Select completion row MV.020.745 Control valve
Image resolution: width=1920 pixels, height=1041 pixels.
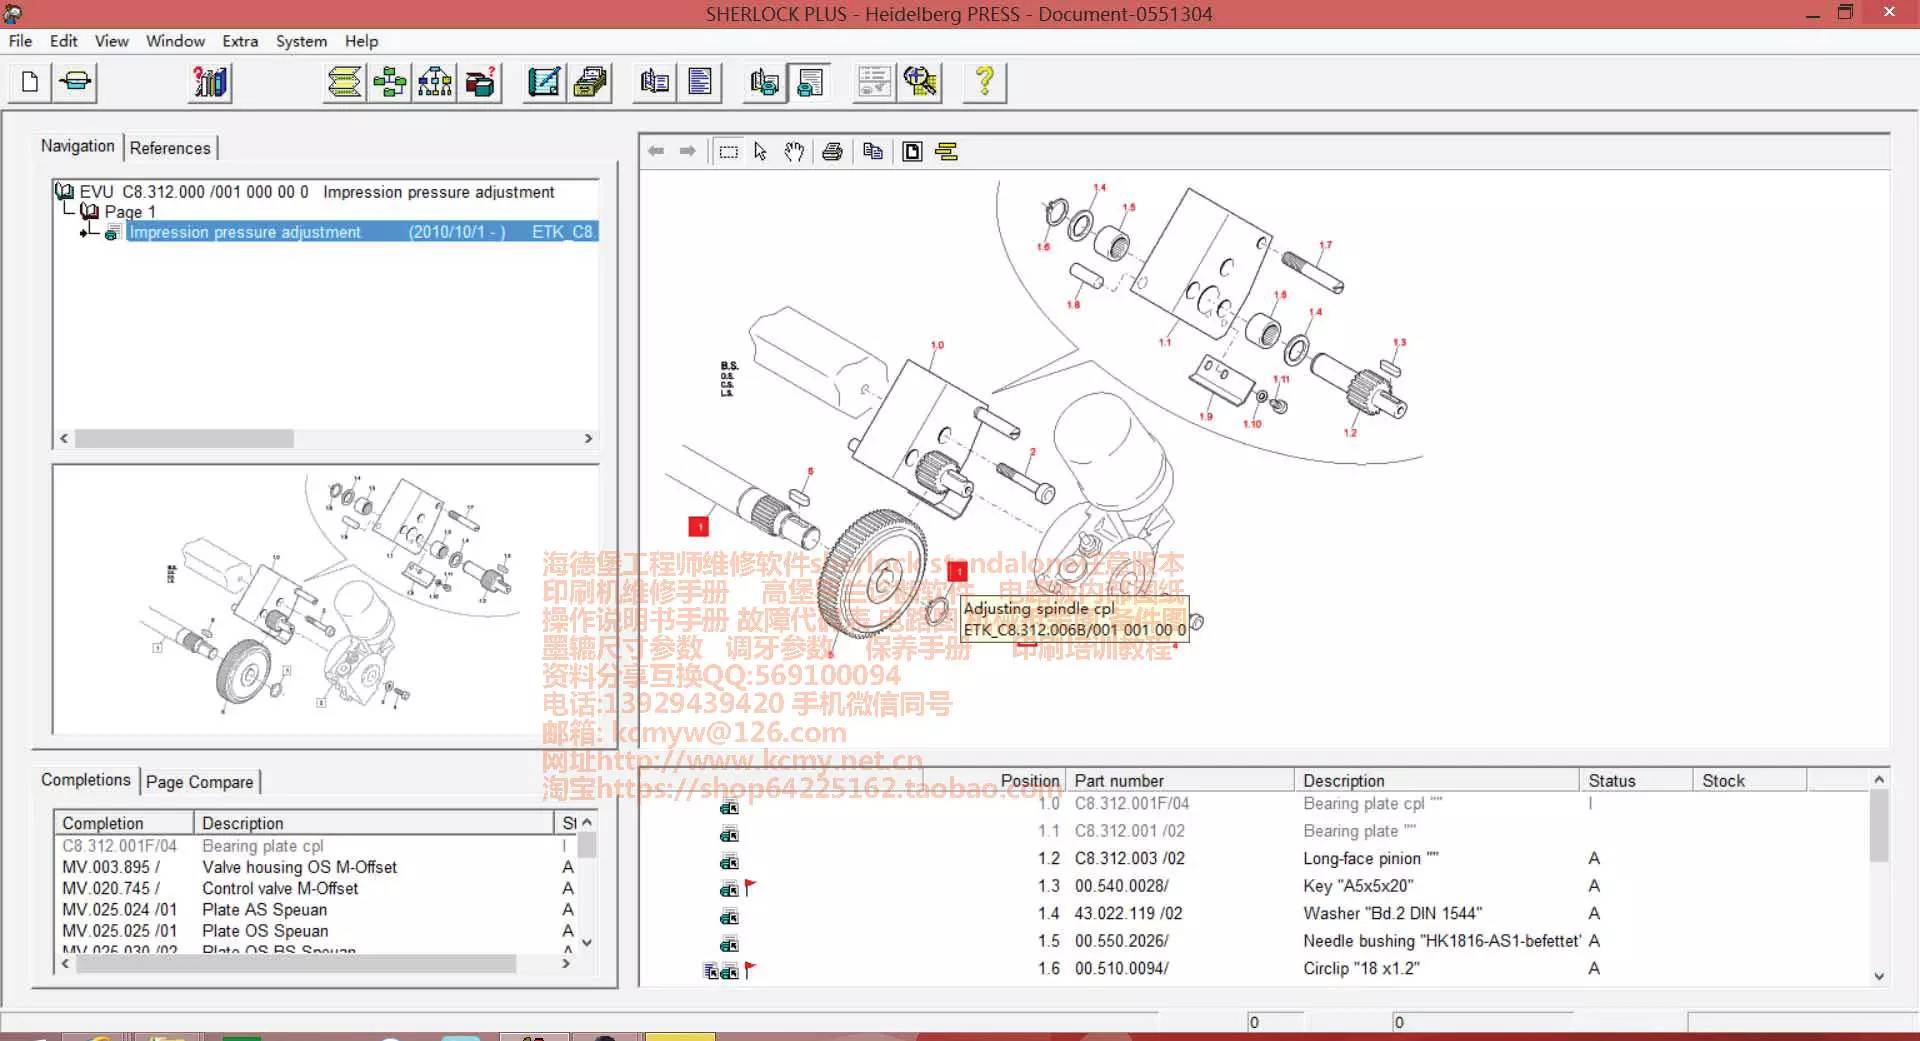[316, 888]
